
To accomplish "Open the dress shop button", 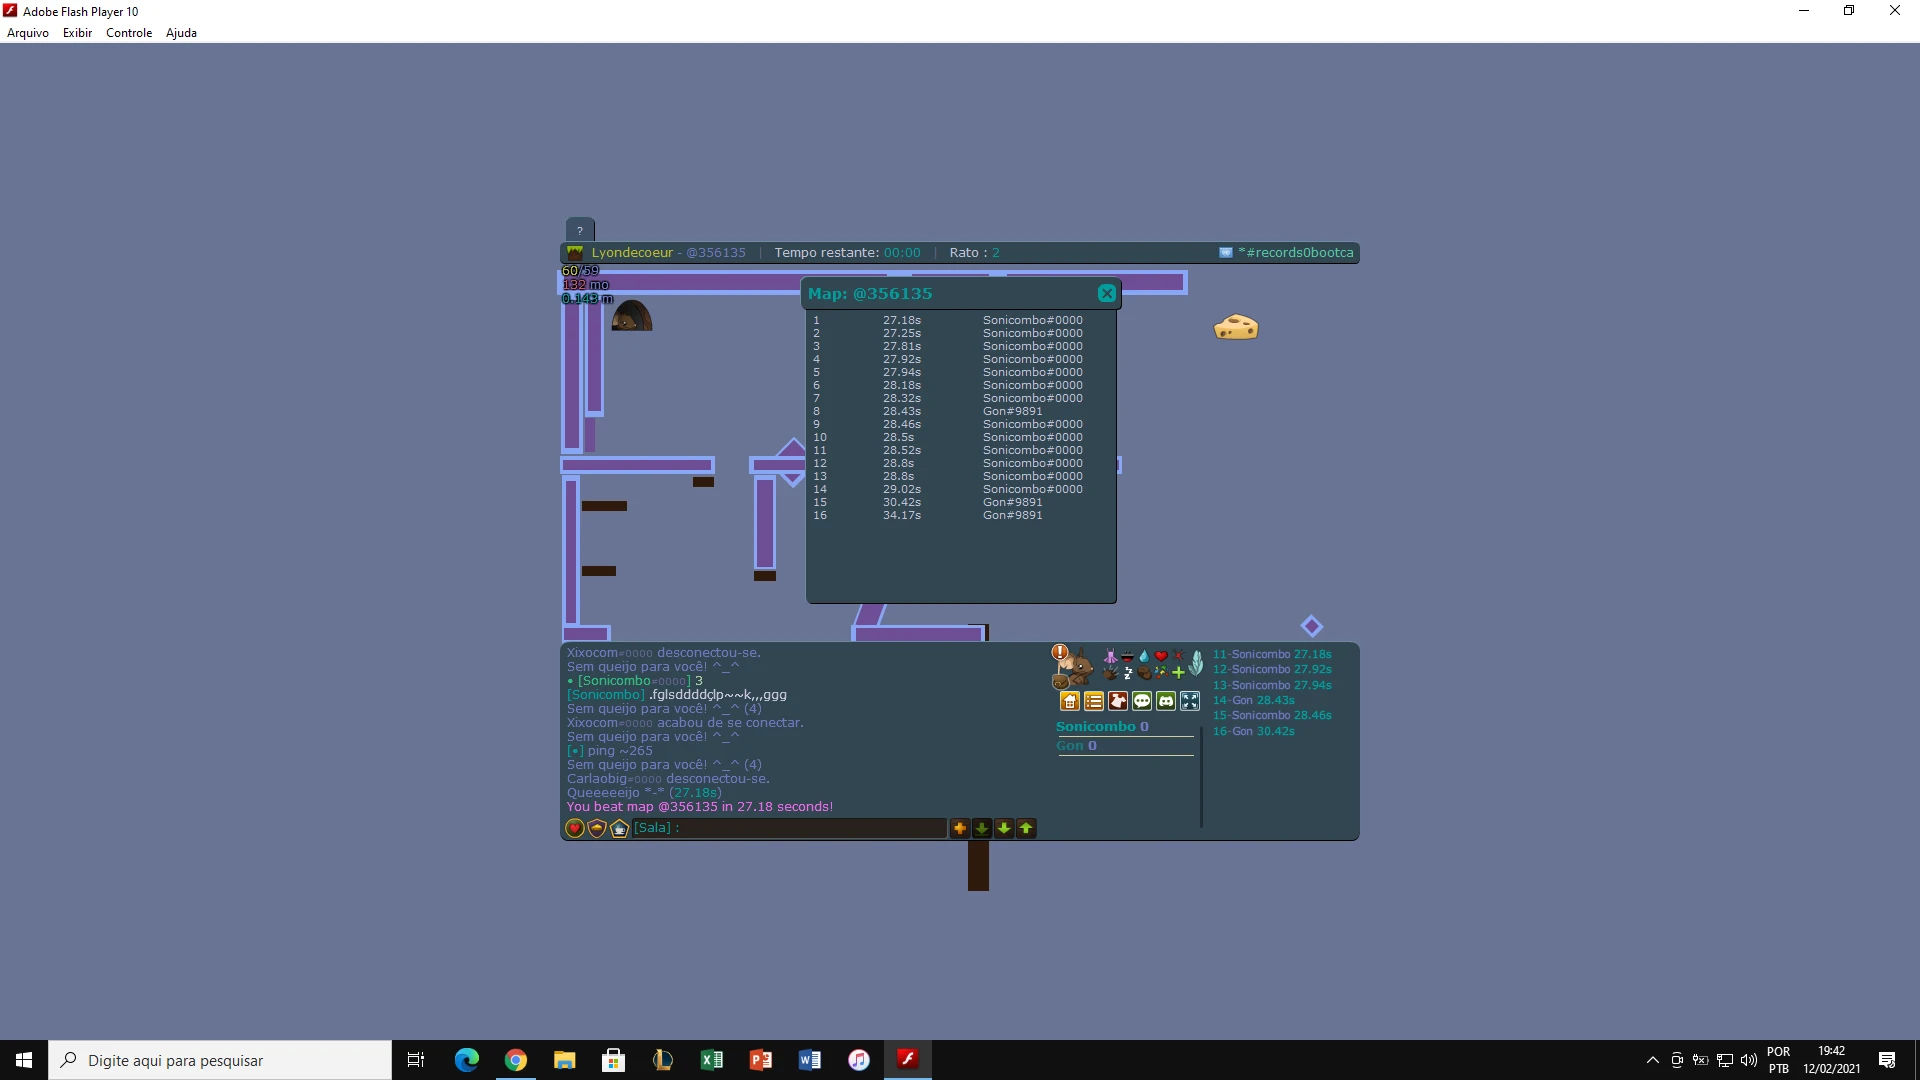I will pyautogui.click(x=1118, y=701).
